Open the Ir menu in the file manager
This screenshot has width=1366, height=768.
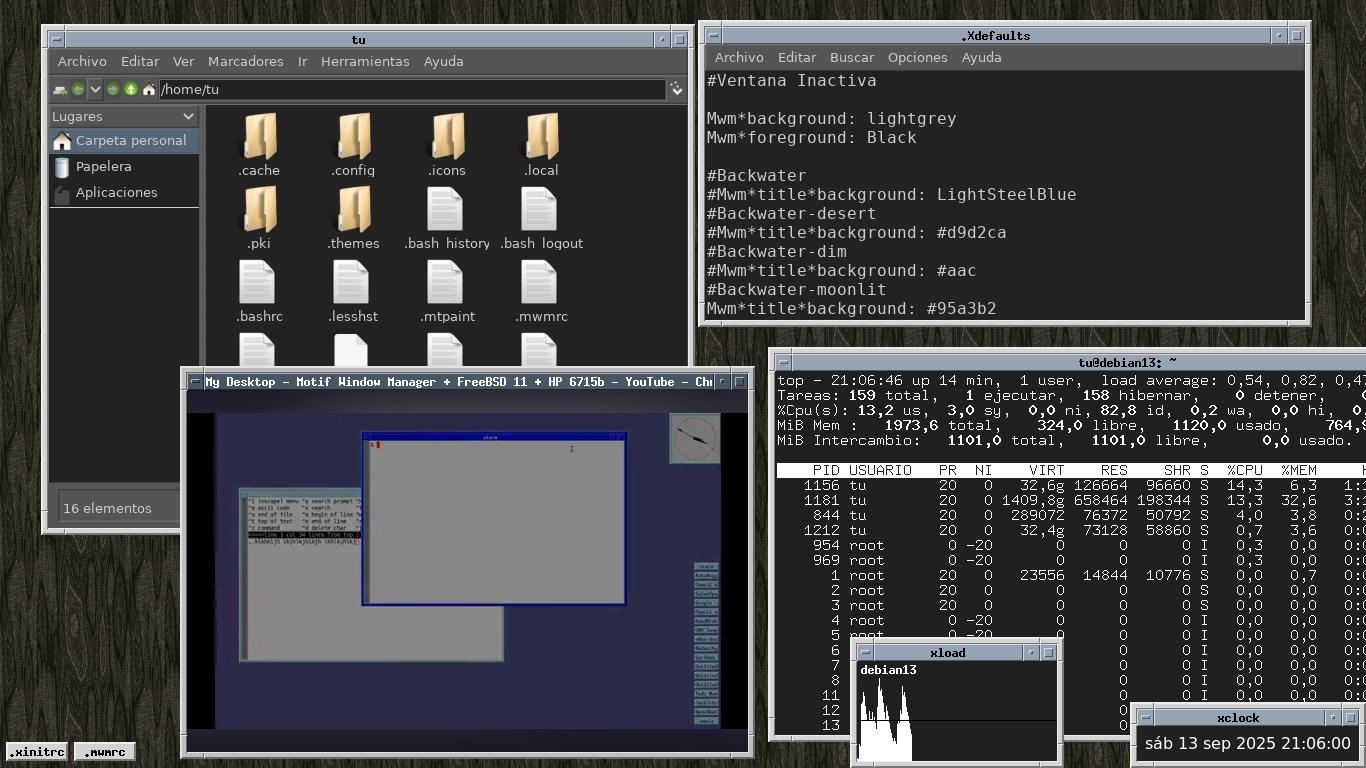click(x=302, y=61)
